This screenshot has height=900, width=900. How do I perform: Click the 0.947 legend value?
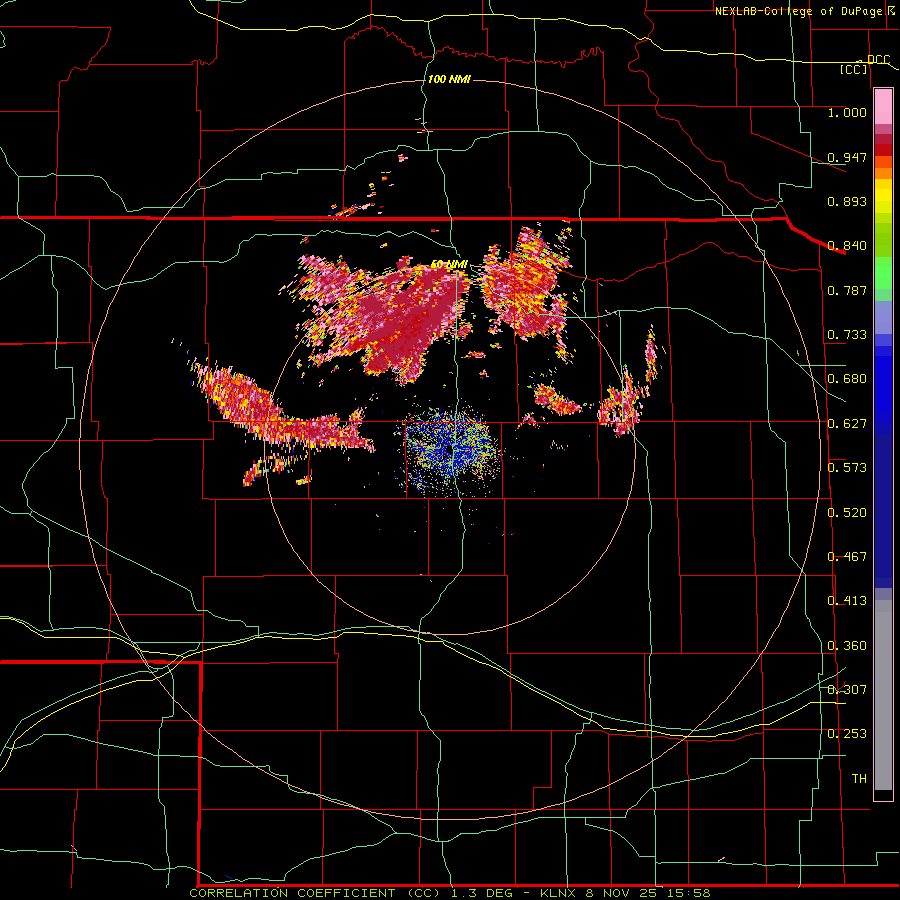[x=847, y=157]
